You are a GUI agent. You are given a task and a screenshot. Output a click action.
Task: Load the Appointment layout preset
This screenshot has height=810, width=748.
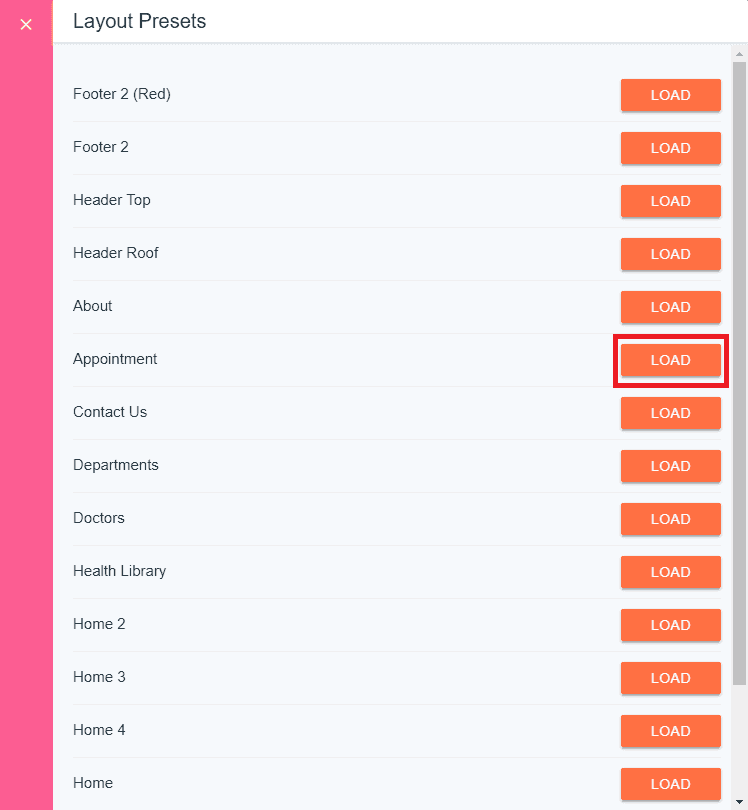(x=670, y=360)
